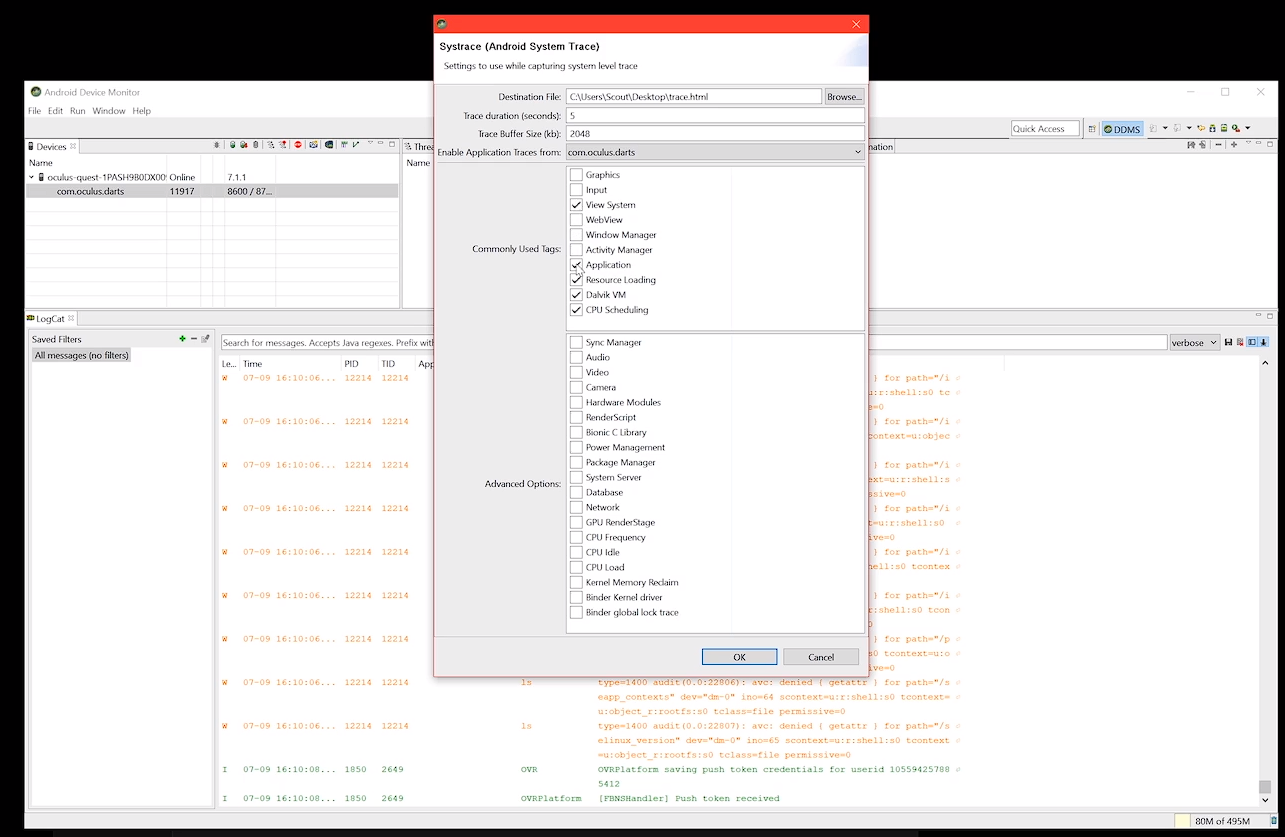Open the File menu
This screenshot has width=1285, height=837.
(x=34, y=111)
